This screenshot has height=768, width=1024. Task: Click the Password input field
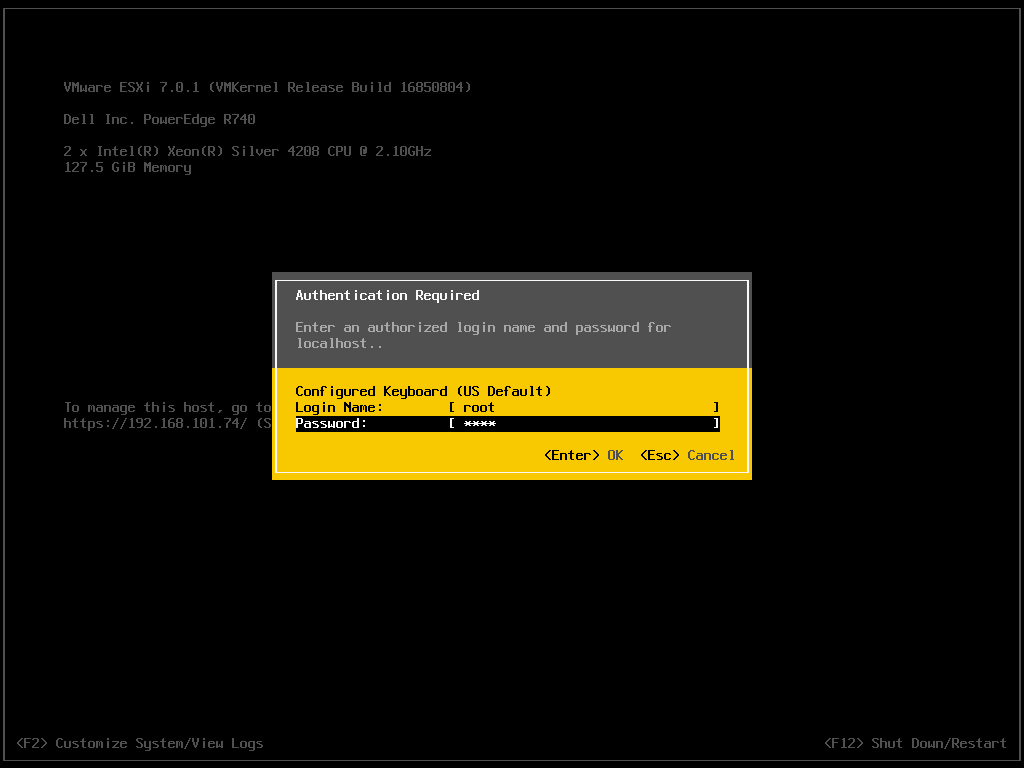[584, 423]
